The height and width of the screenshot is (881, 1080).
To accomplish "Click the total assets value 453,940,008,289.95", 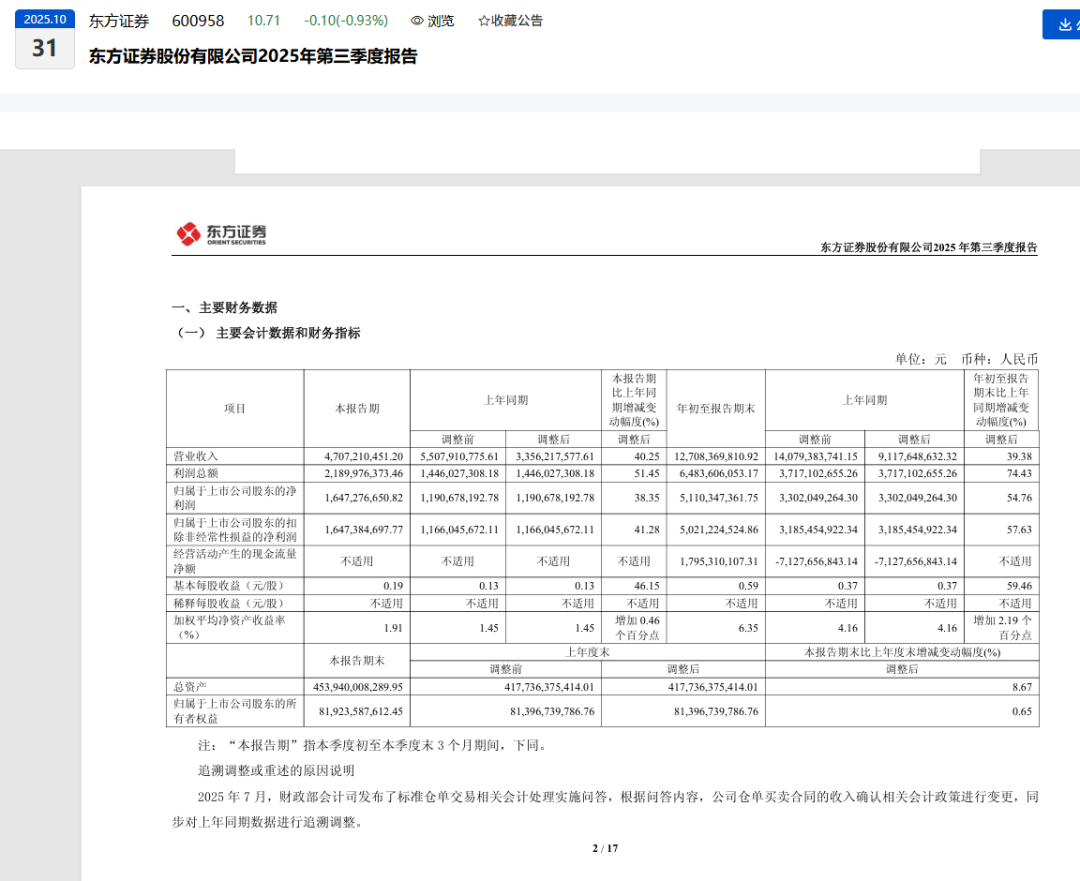I will (357, 687).
